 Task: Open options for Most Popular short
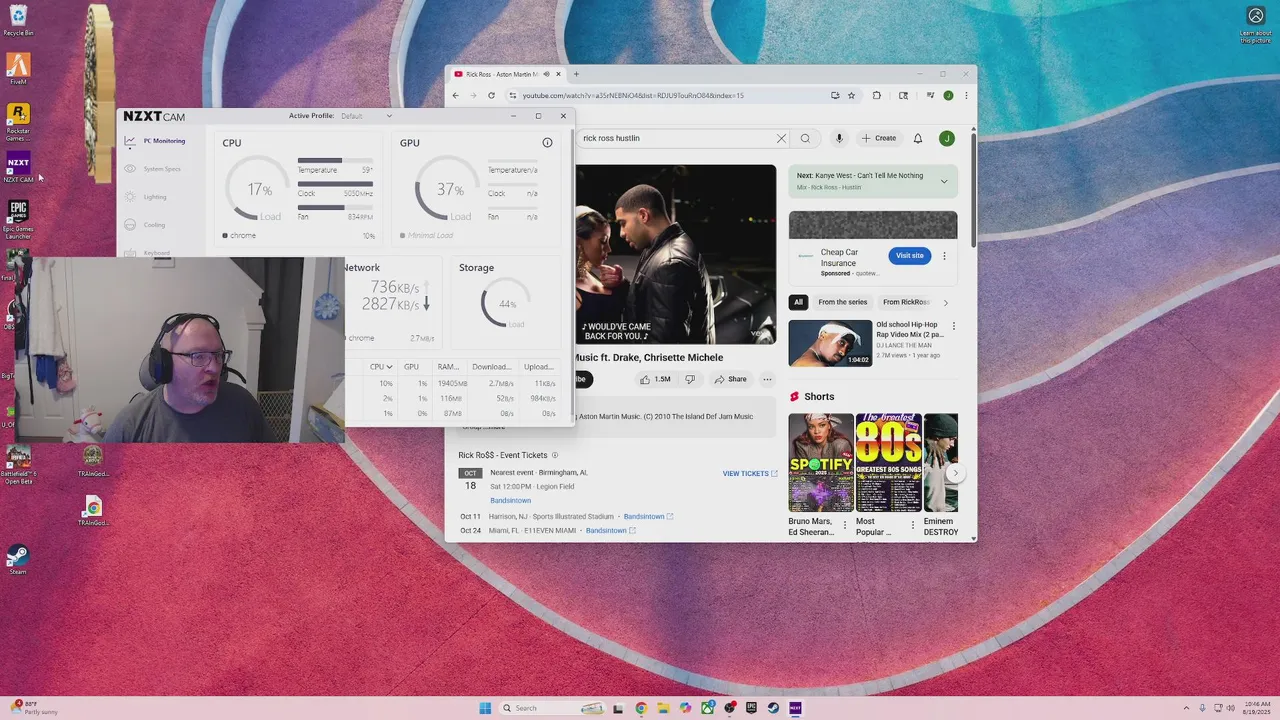click(912, 525)
